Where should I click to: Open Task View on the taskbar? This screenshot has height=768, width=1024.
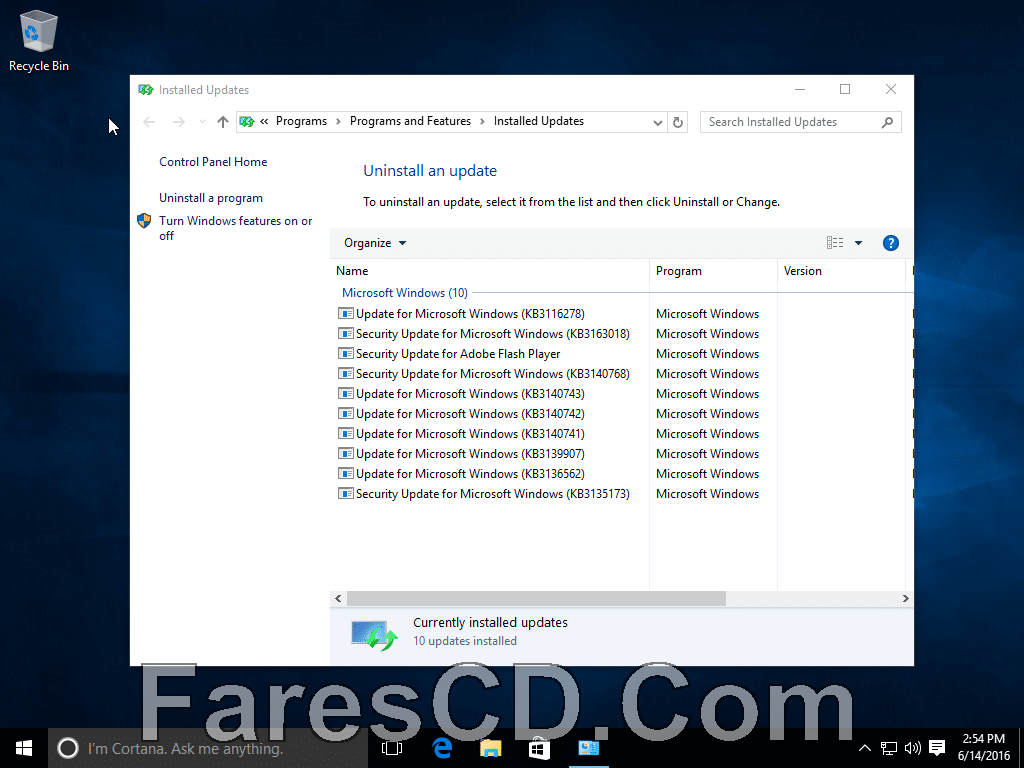[x=392, y=748]
